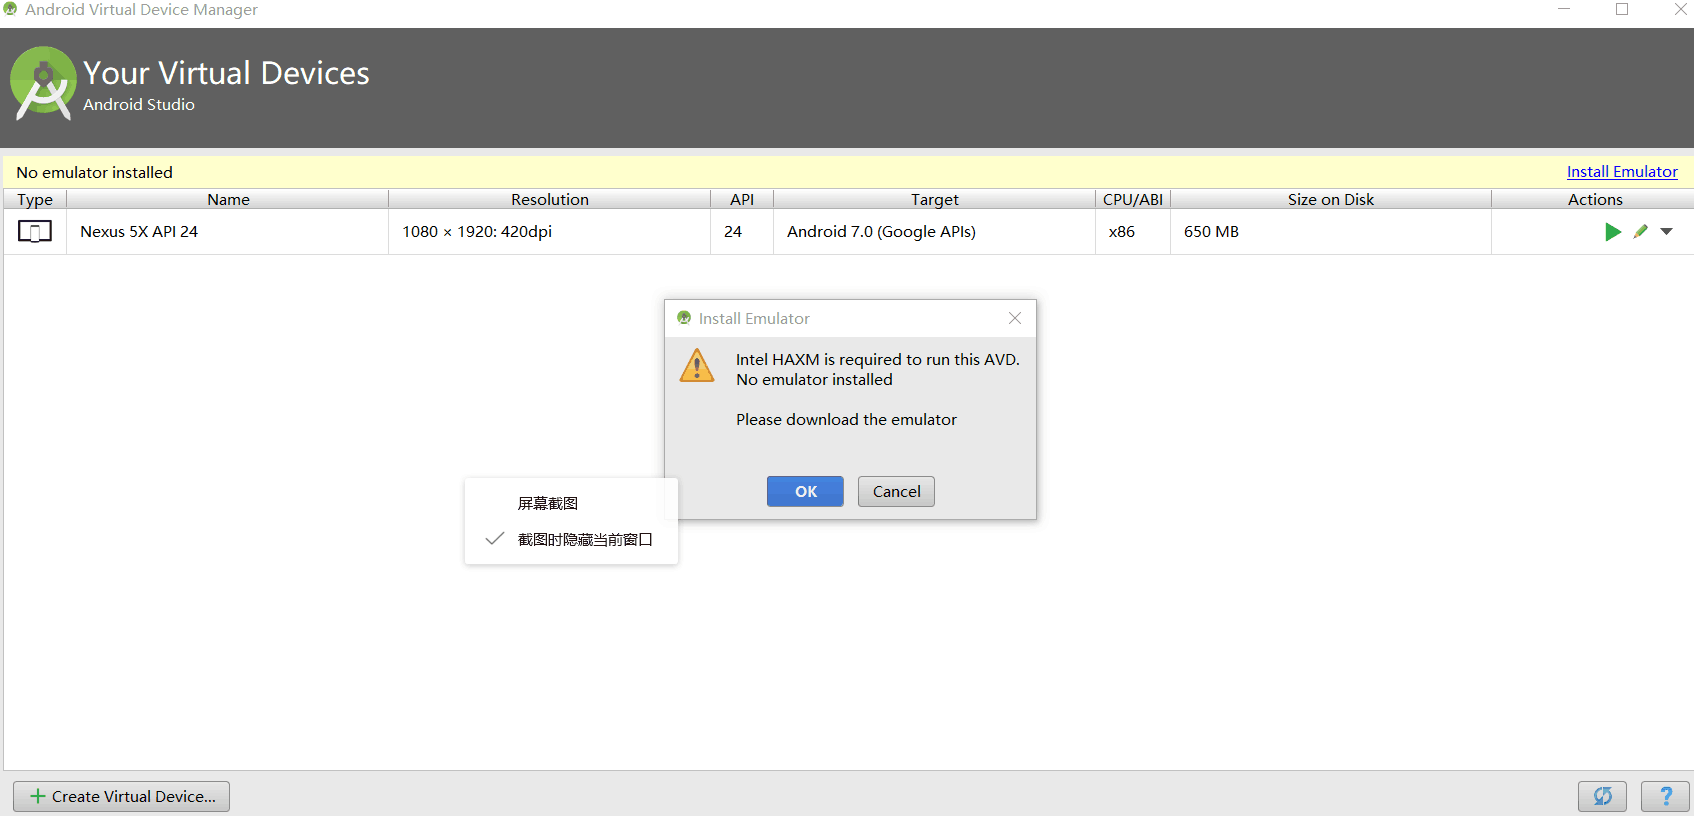Refresh the virtual device list
This screenshot has height=816, width=1694.
click(x=1602, y=796)
